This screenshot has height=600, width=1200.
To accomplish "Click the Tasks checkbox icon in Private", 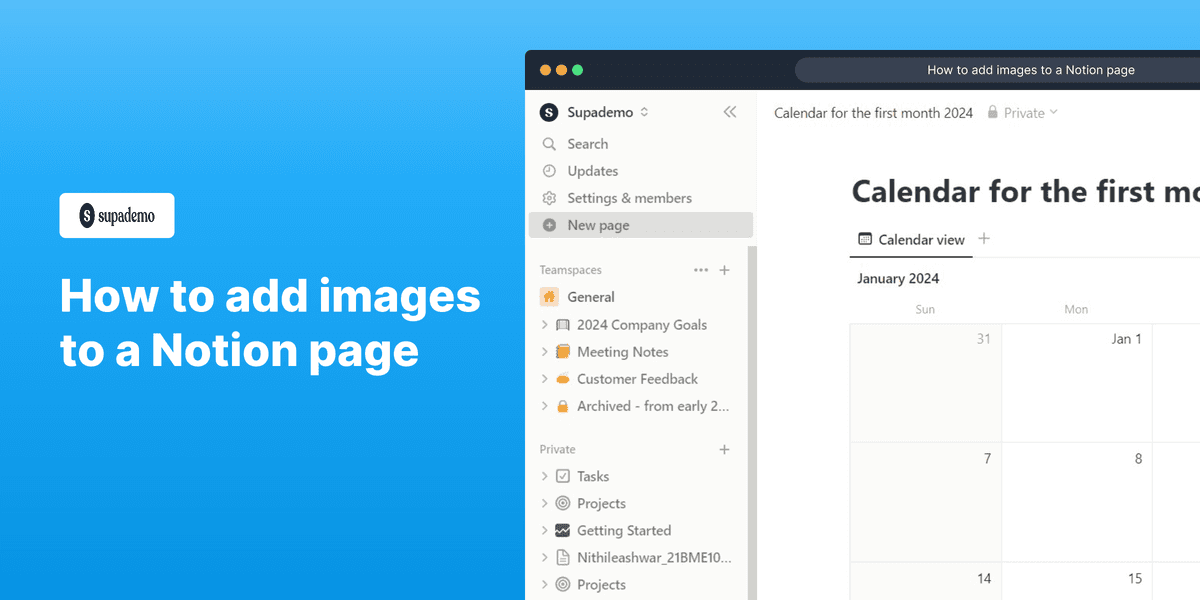I will pyautogui.click(x=563, y=476).
